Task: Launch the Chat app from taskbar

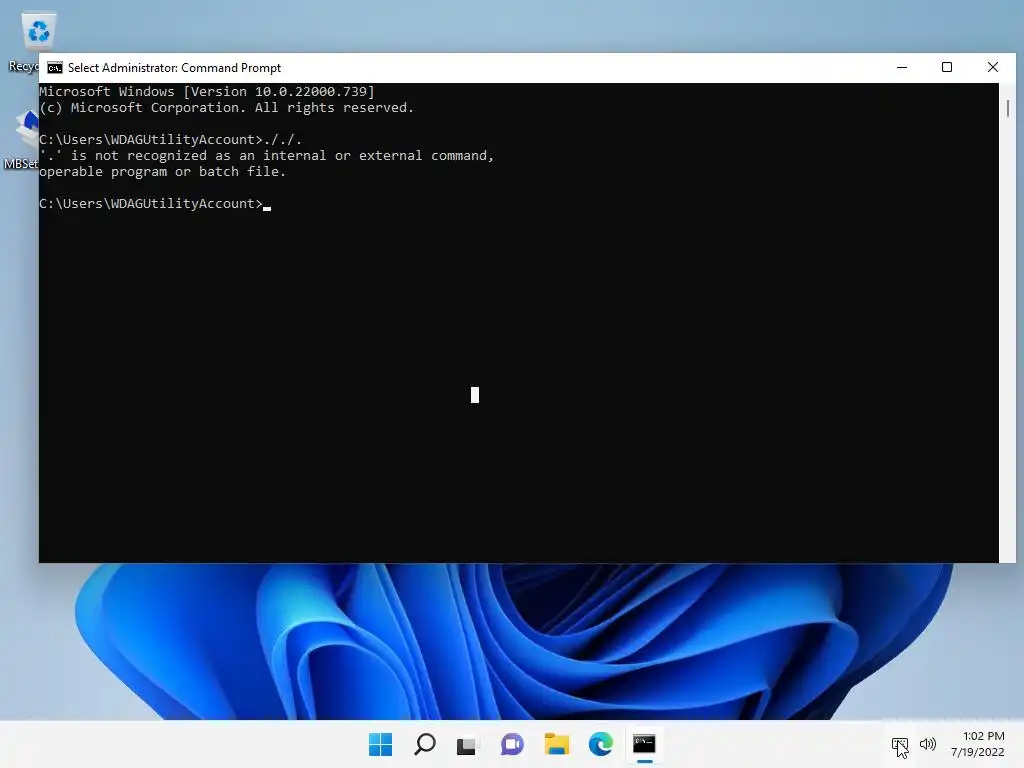Action: click(x=512, y=744)
